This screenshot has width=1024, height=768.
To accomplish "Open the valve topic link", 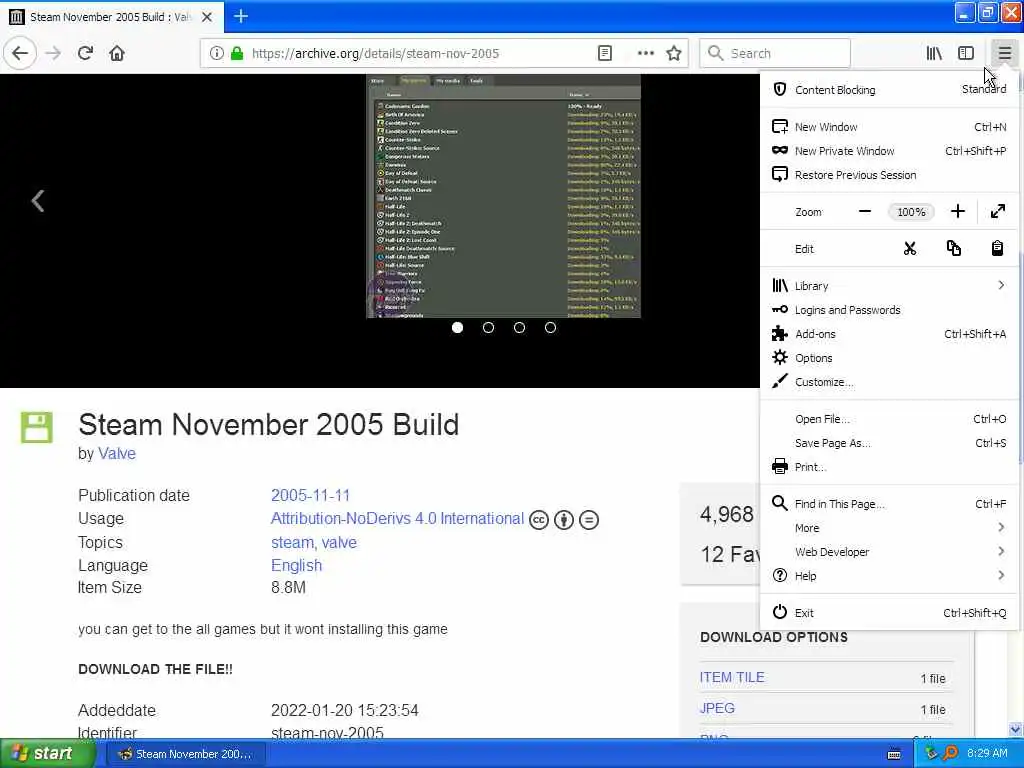I will coord(339,543).
